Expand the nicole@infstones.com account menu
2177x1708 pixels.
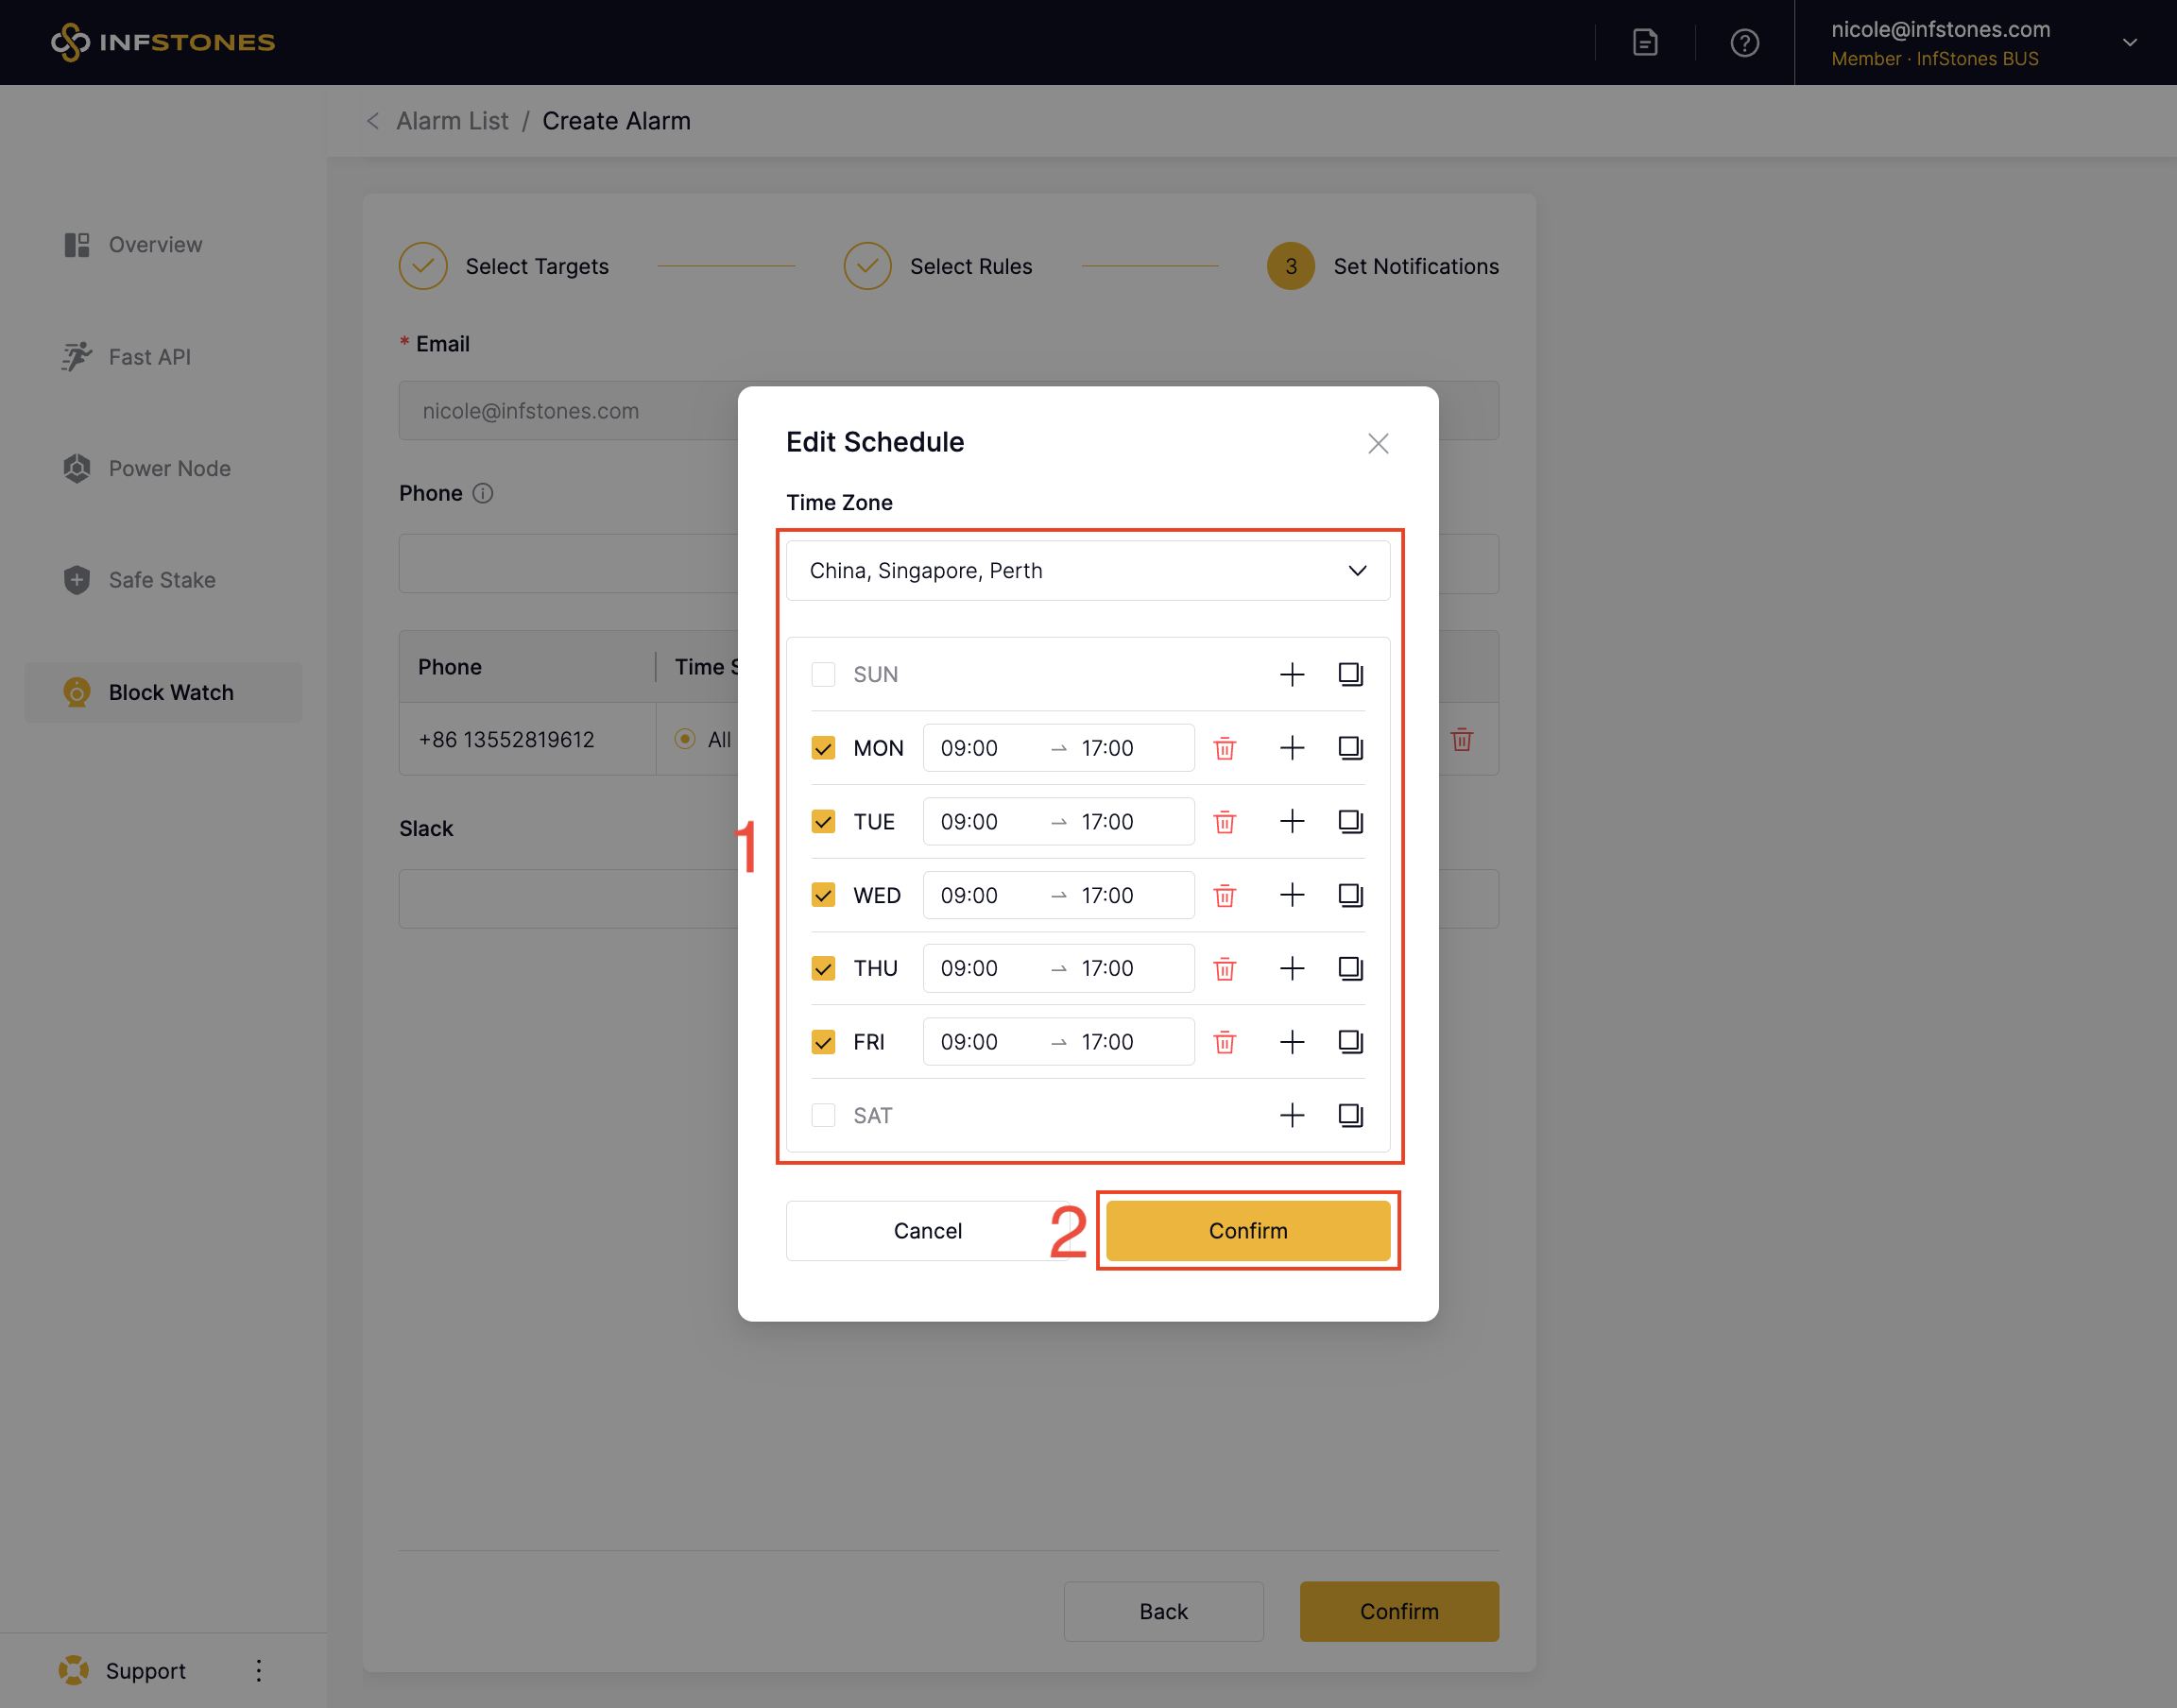[x=2129, y=43]
